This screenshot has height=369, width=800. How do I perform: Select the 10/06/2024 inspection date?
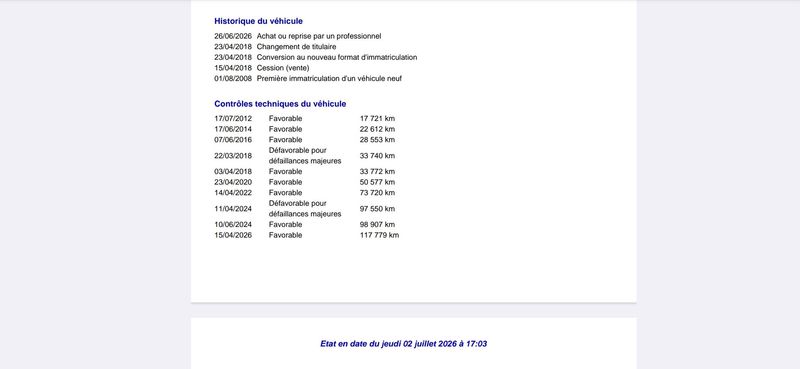pyautogui.click(x=233, y=225)
